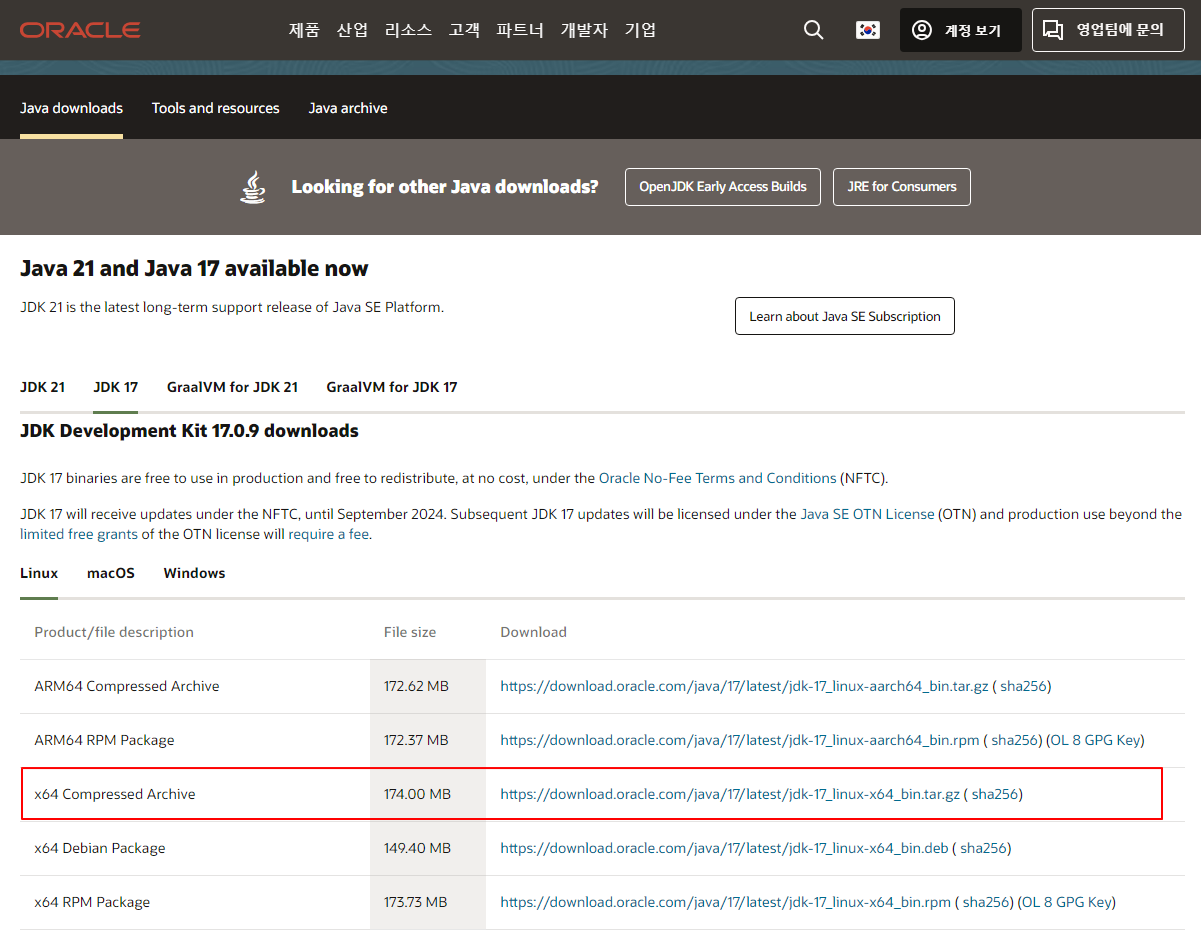1201x941 pixels.
Task: Click Java 21 and Java 17 available heading
Action: coord(194,268)
